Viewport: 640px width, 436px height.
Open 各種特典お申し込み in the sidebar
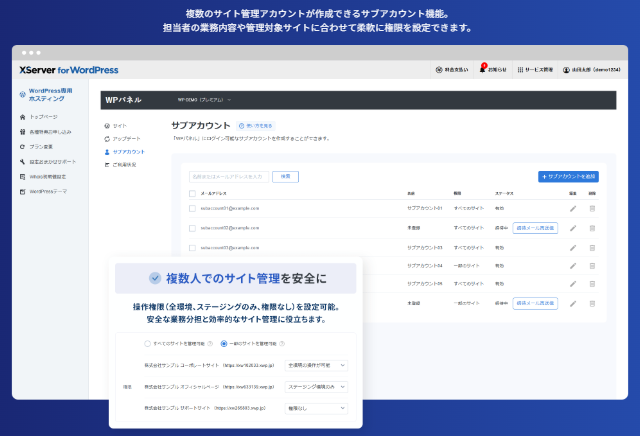45,132
